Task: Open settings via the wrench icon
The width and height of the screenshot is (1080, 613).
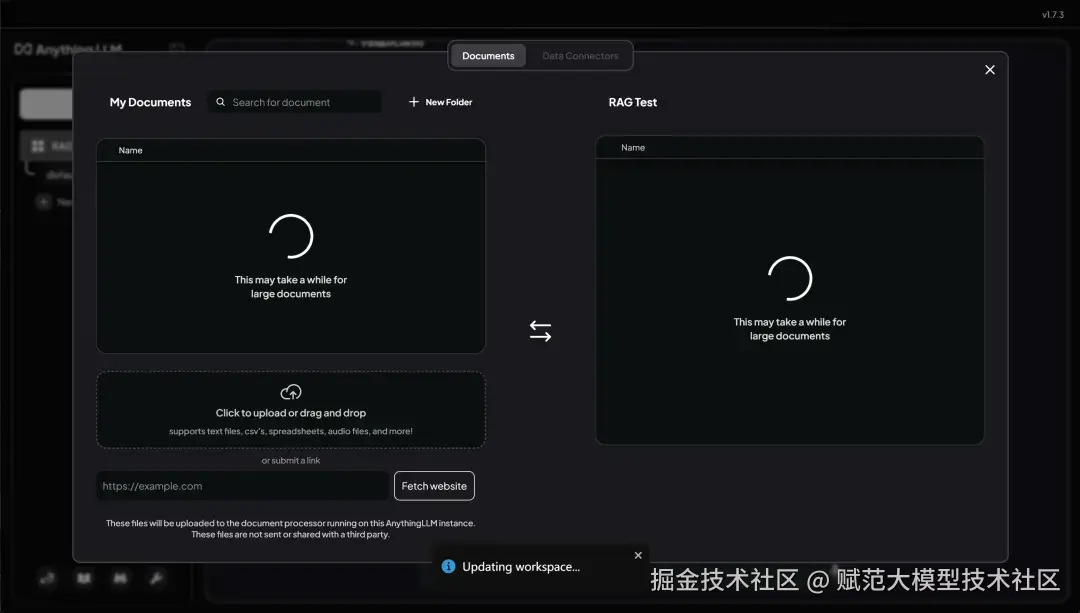Action: tap(157, 578)
